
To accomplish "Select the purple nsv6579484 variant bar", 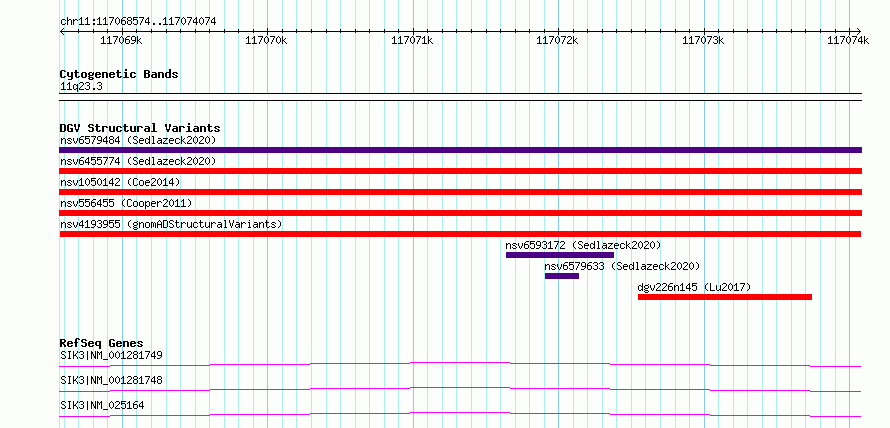I will pos(460,150).
